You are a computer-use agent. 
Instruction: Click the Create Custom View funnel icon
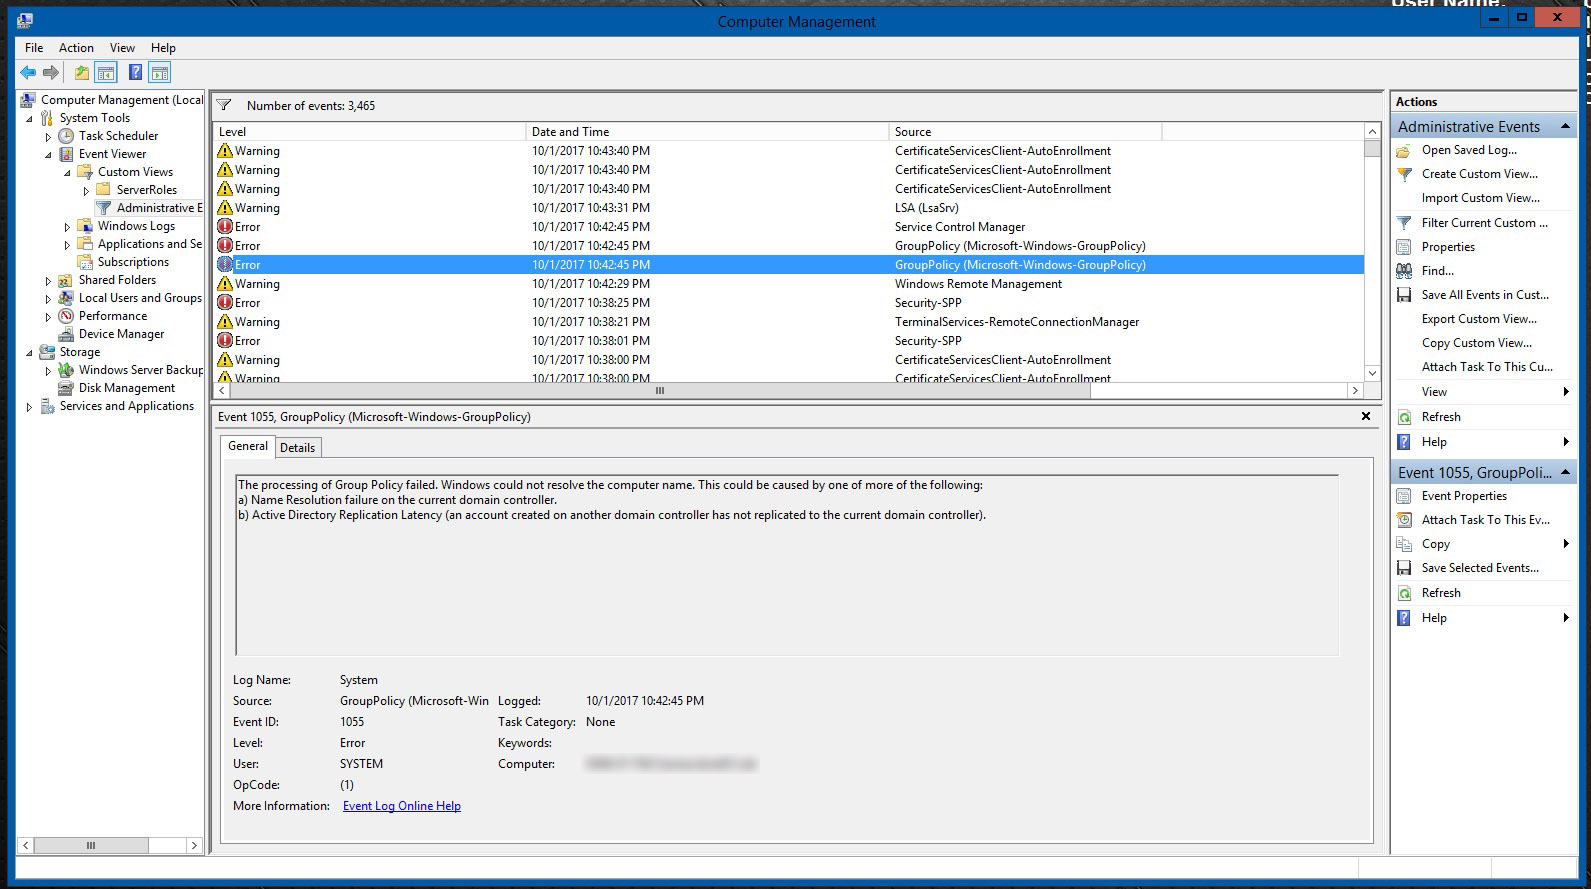[x=1404, y=174]
